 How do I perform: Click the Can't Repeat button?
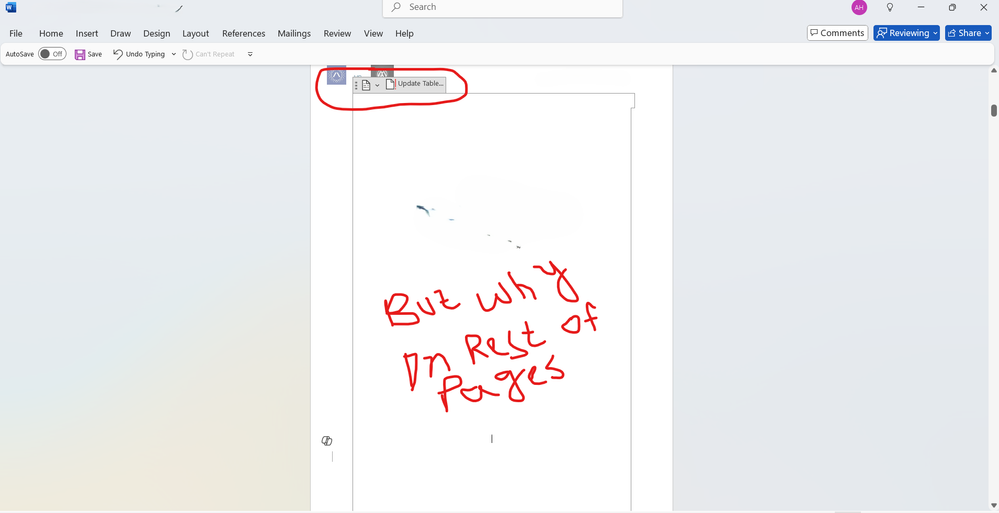(208, 54)
